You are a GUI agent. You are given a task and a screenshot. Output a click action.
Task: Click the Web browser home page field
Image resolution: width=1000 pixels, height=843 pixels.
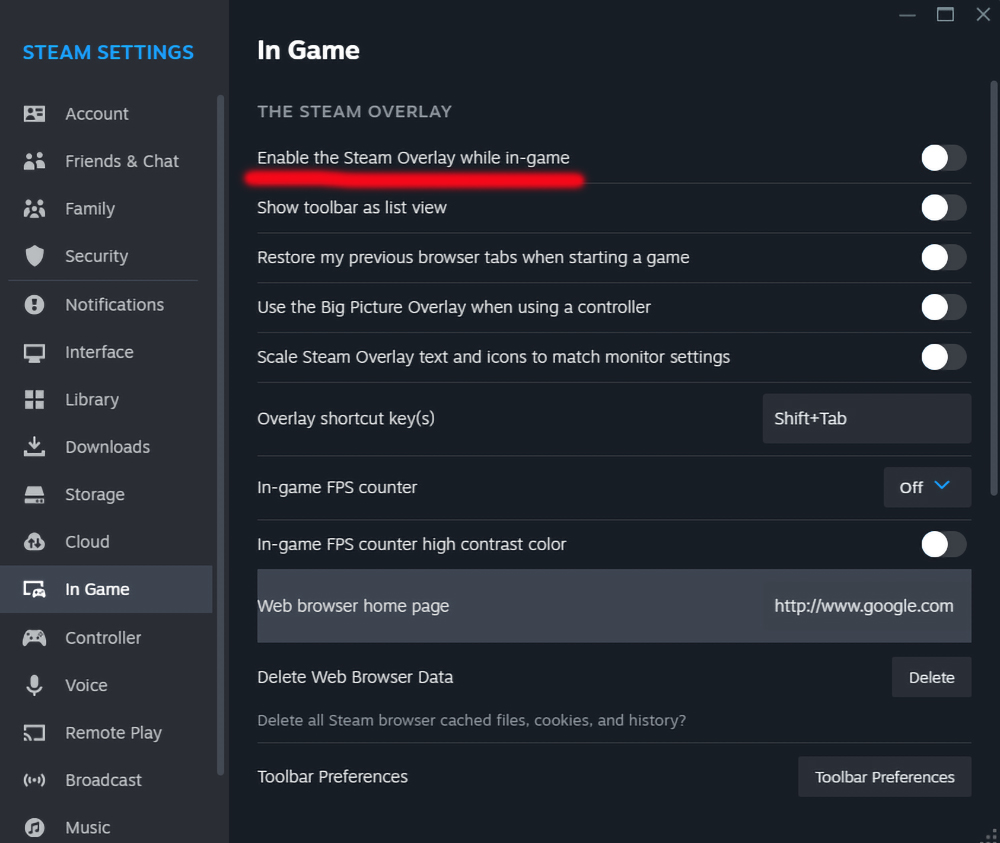point(866,606)
